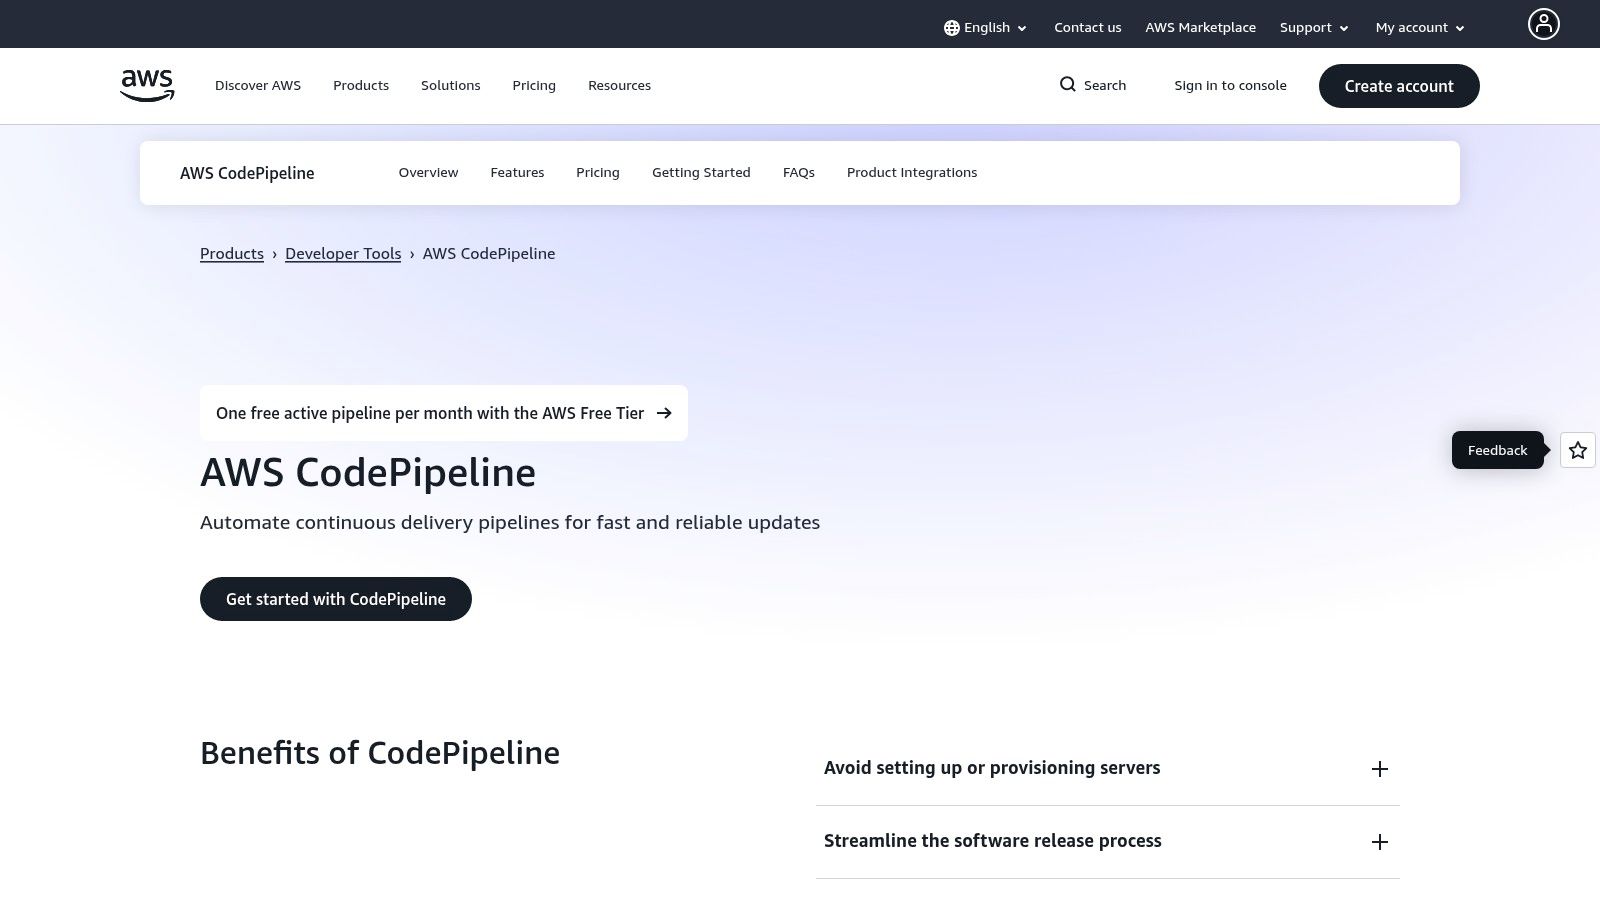Click 'Get started with CodePipeline'

pos(335,599)
